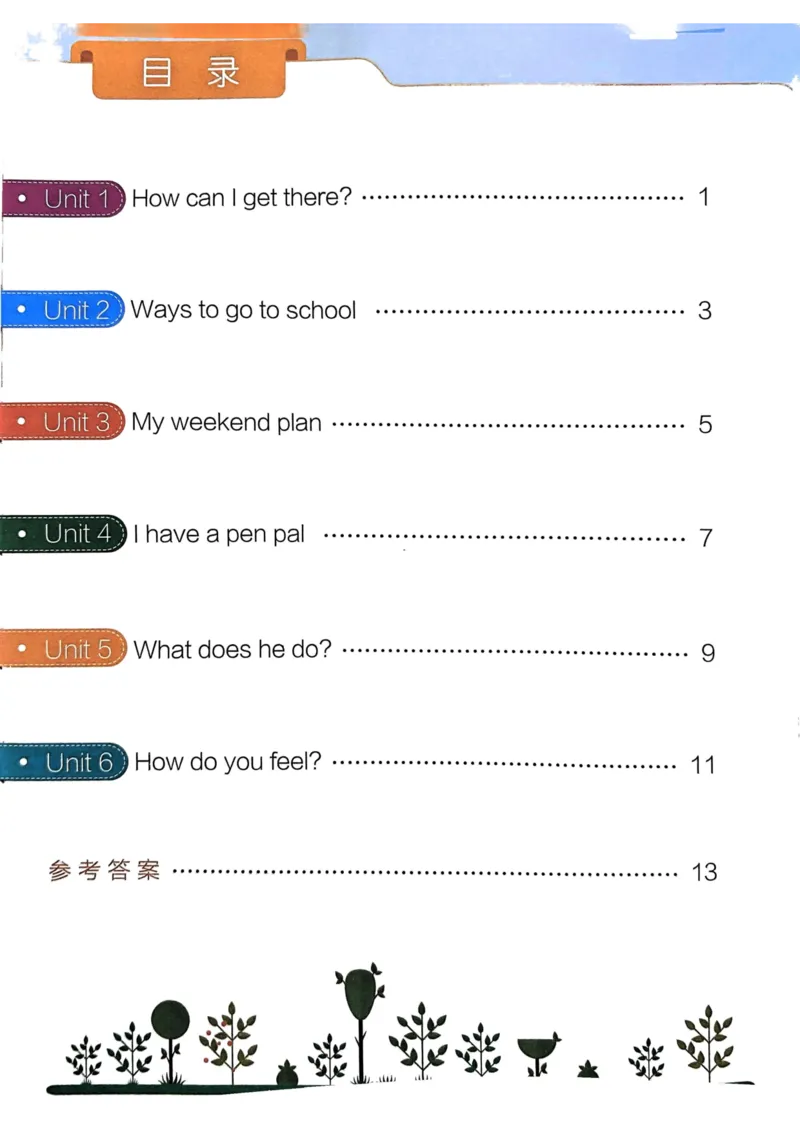Open "How do you feel?" entry

(228, 763)
